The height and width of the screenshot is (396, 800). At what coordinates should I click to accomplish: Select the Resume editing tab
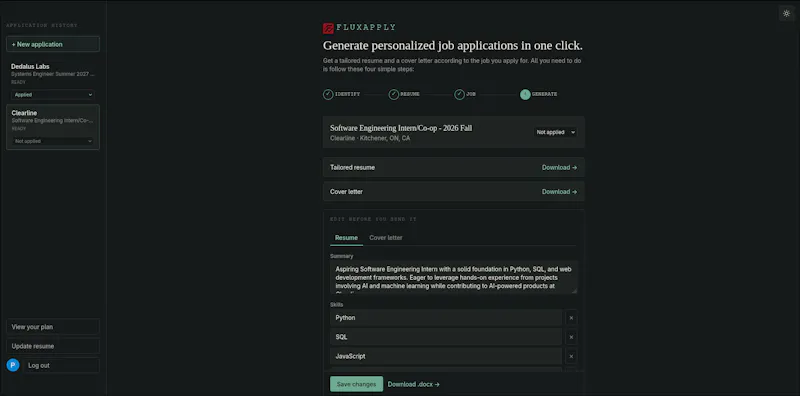click(x=346, y=238)
